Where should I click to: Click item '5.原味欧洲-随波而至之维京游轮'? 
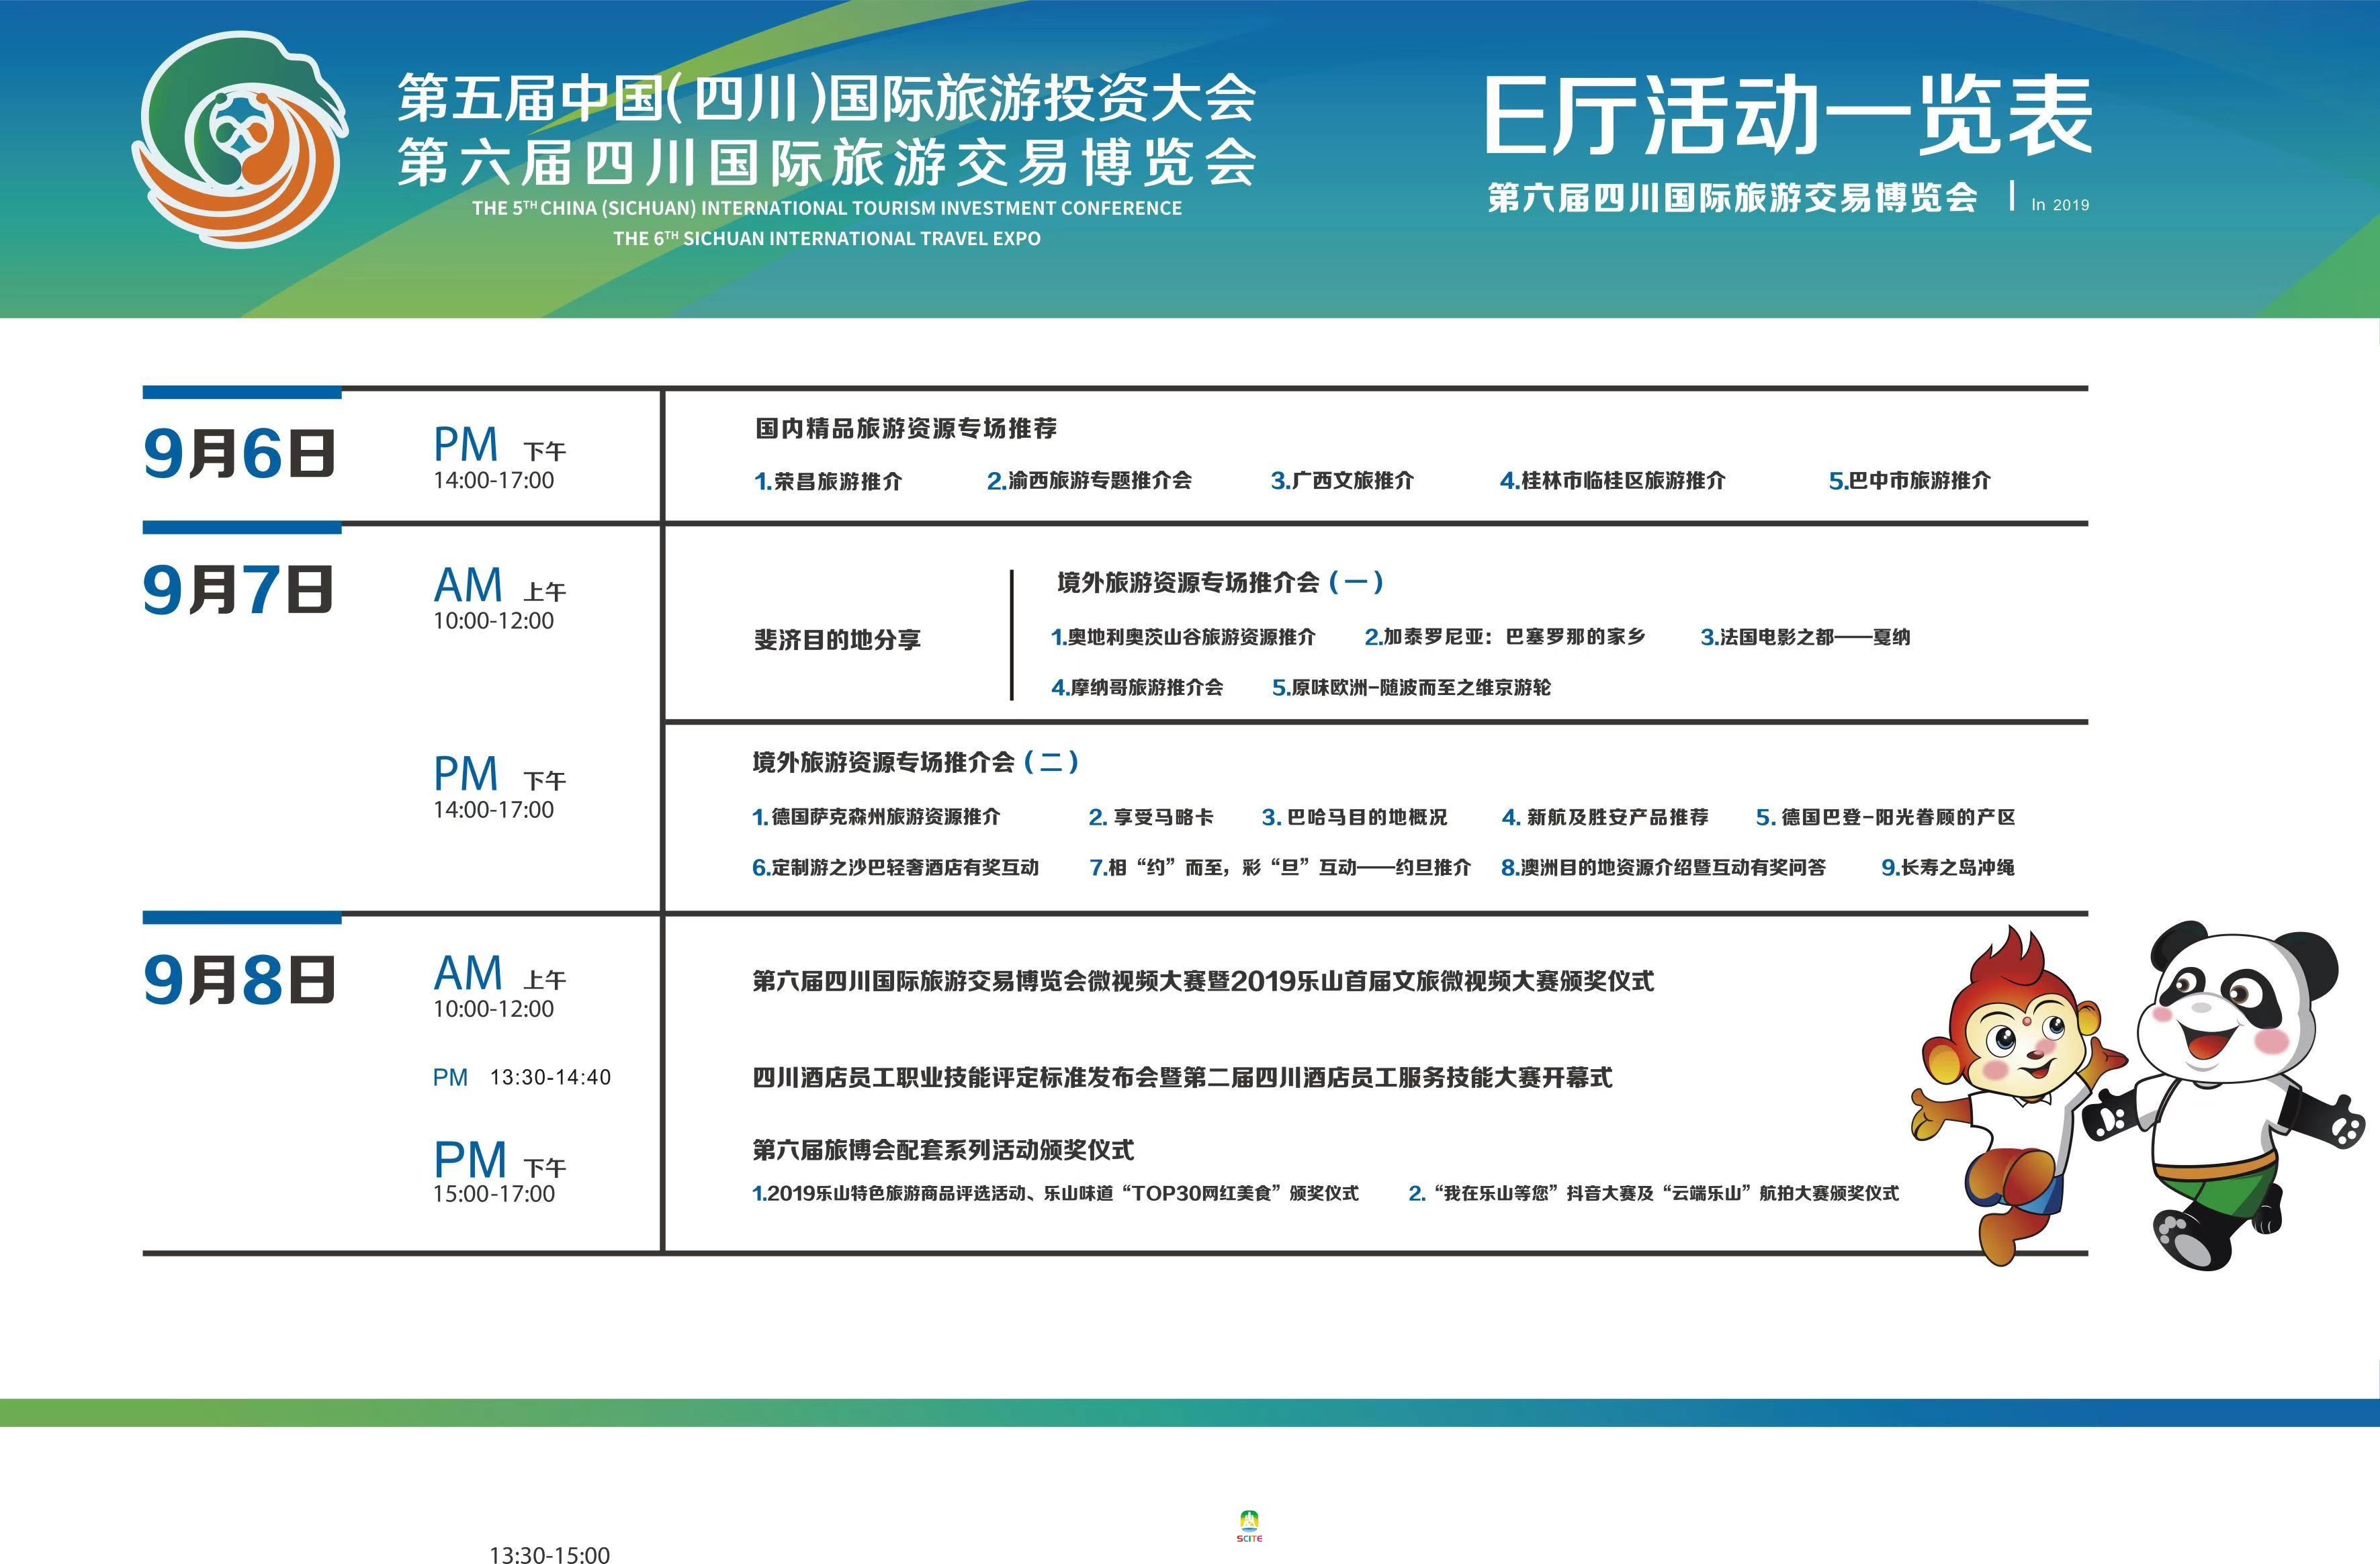(1411, 687)
